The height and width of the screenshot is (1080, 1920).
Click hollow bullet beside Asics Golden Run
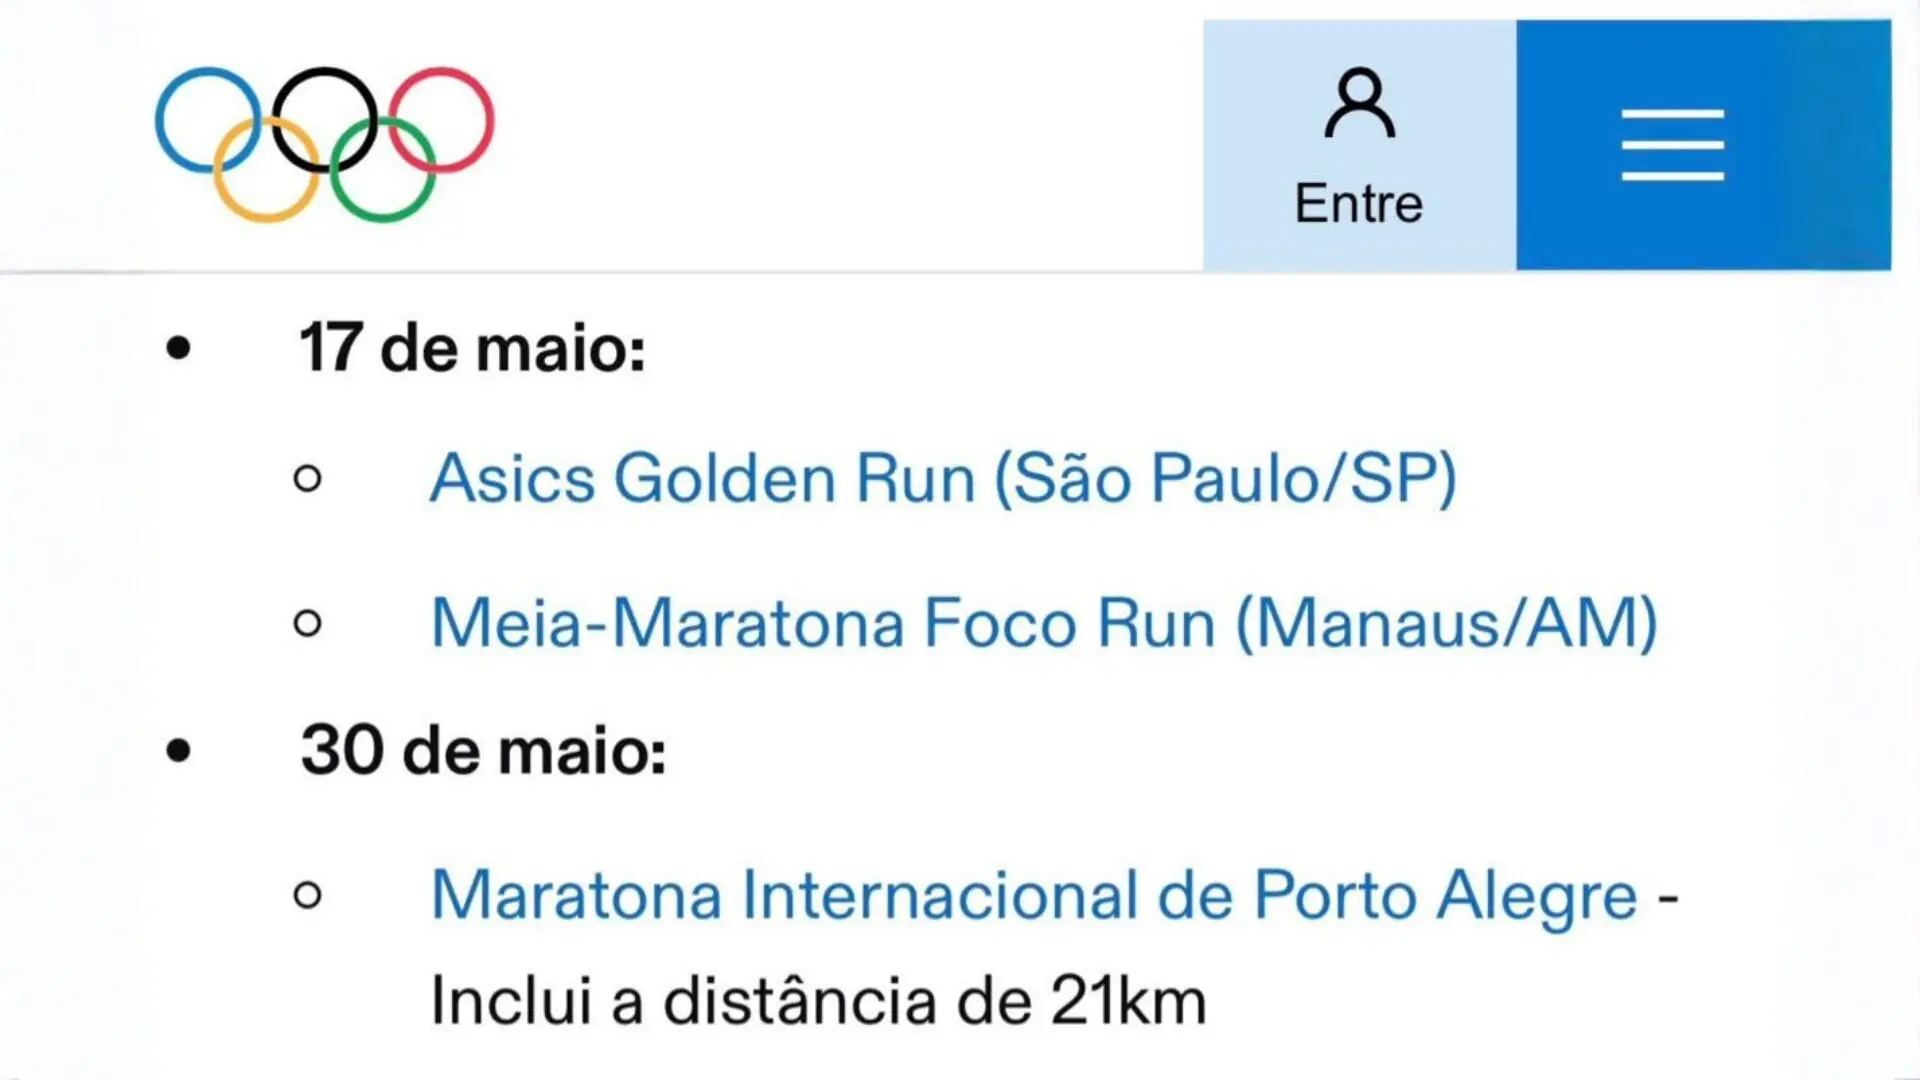coord(308,479)
